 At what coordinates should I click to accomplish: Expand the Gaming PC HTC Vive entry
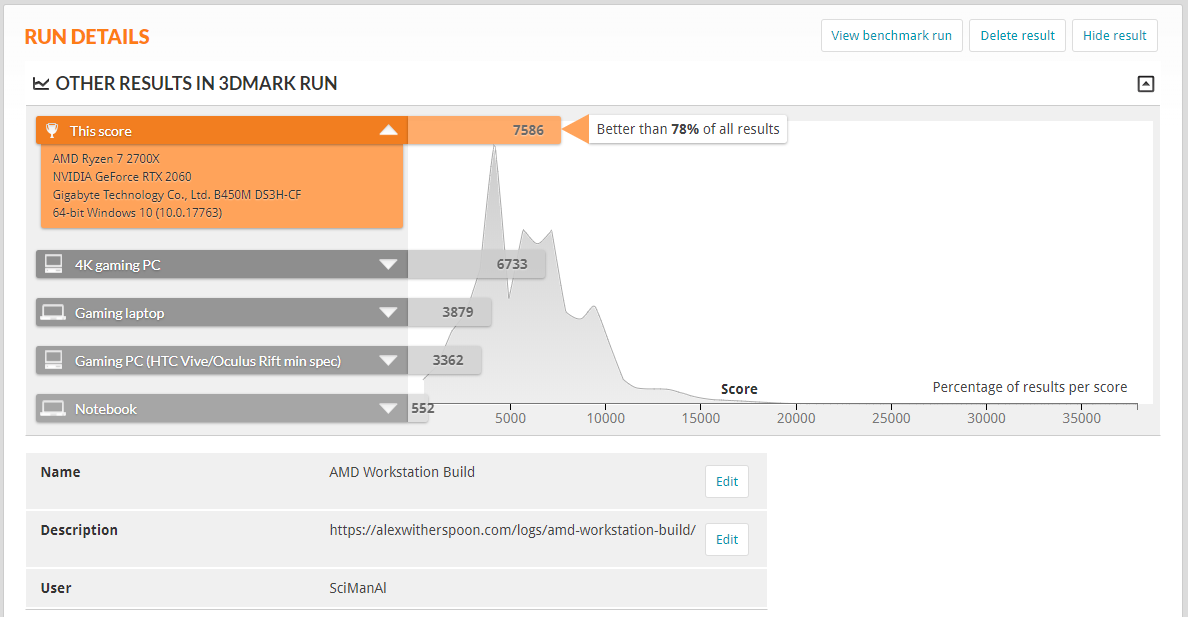(x=389, y=361)
